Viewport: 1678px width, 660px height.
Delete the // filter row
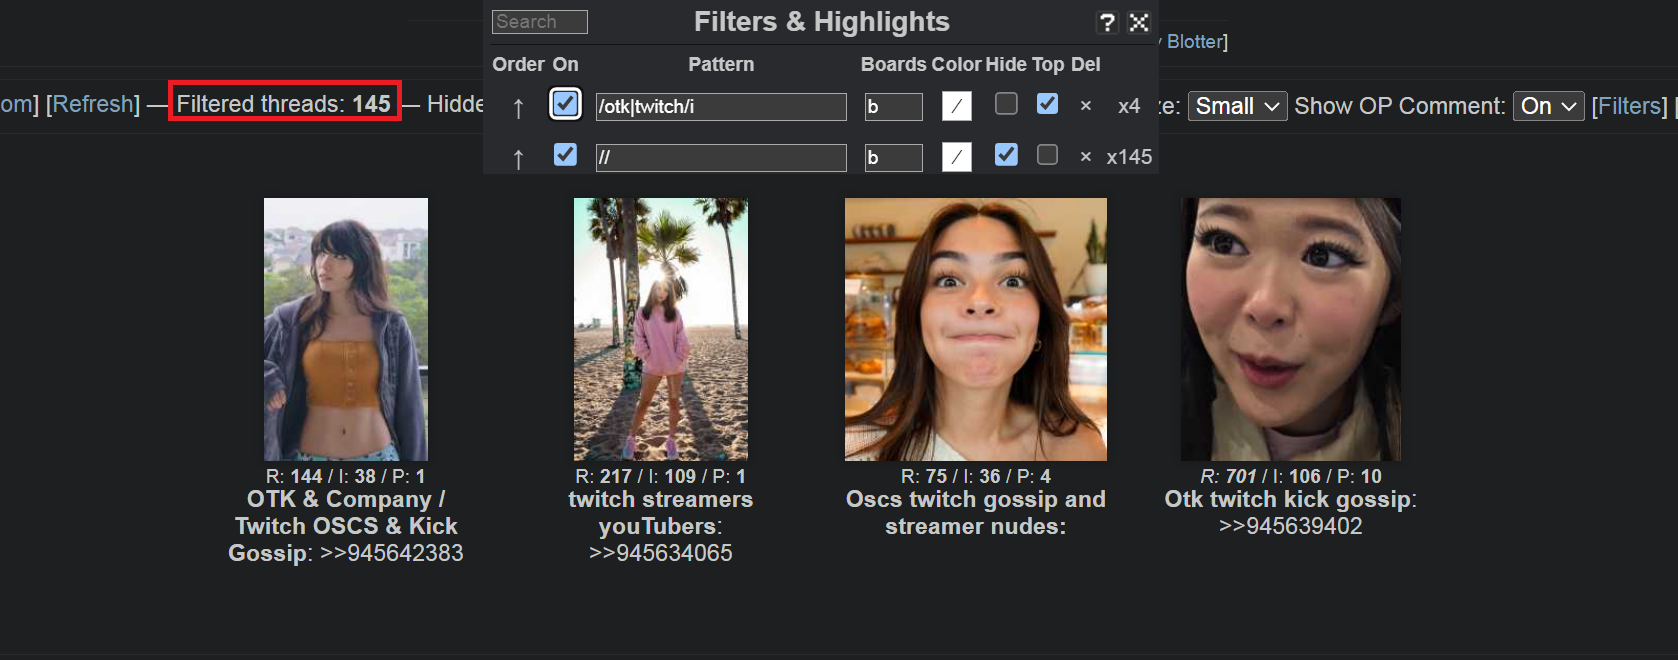tap(1086, 156)
